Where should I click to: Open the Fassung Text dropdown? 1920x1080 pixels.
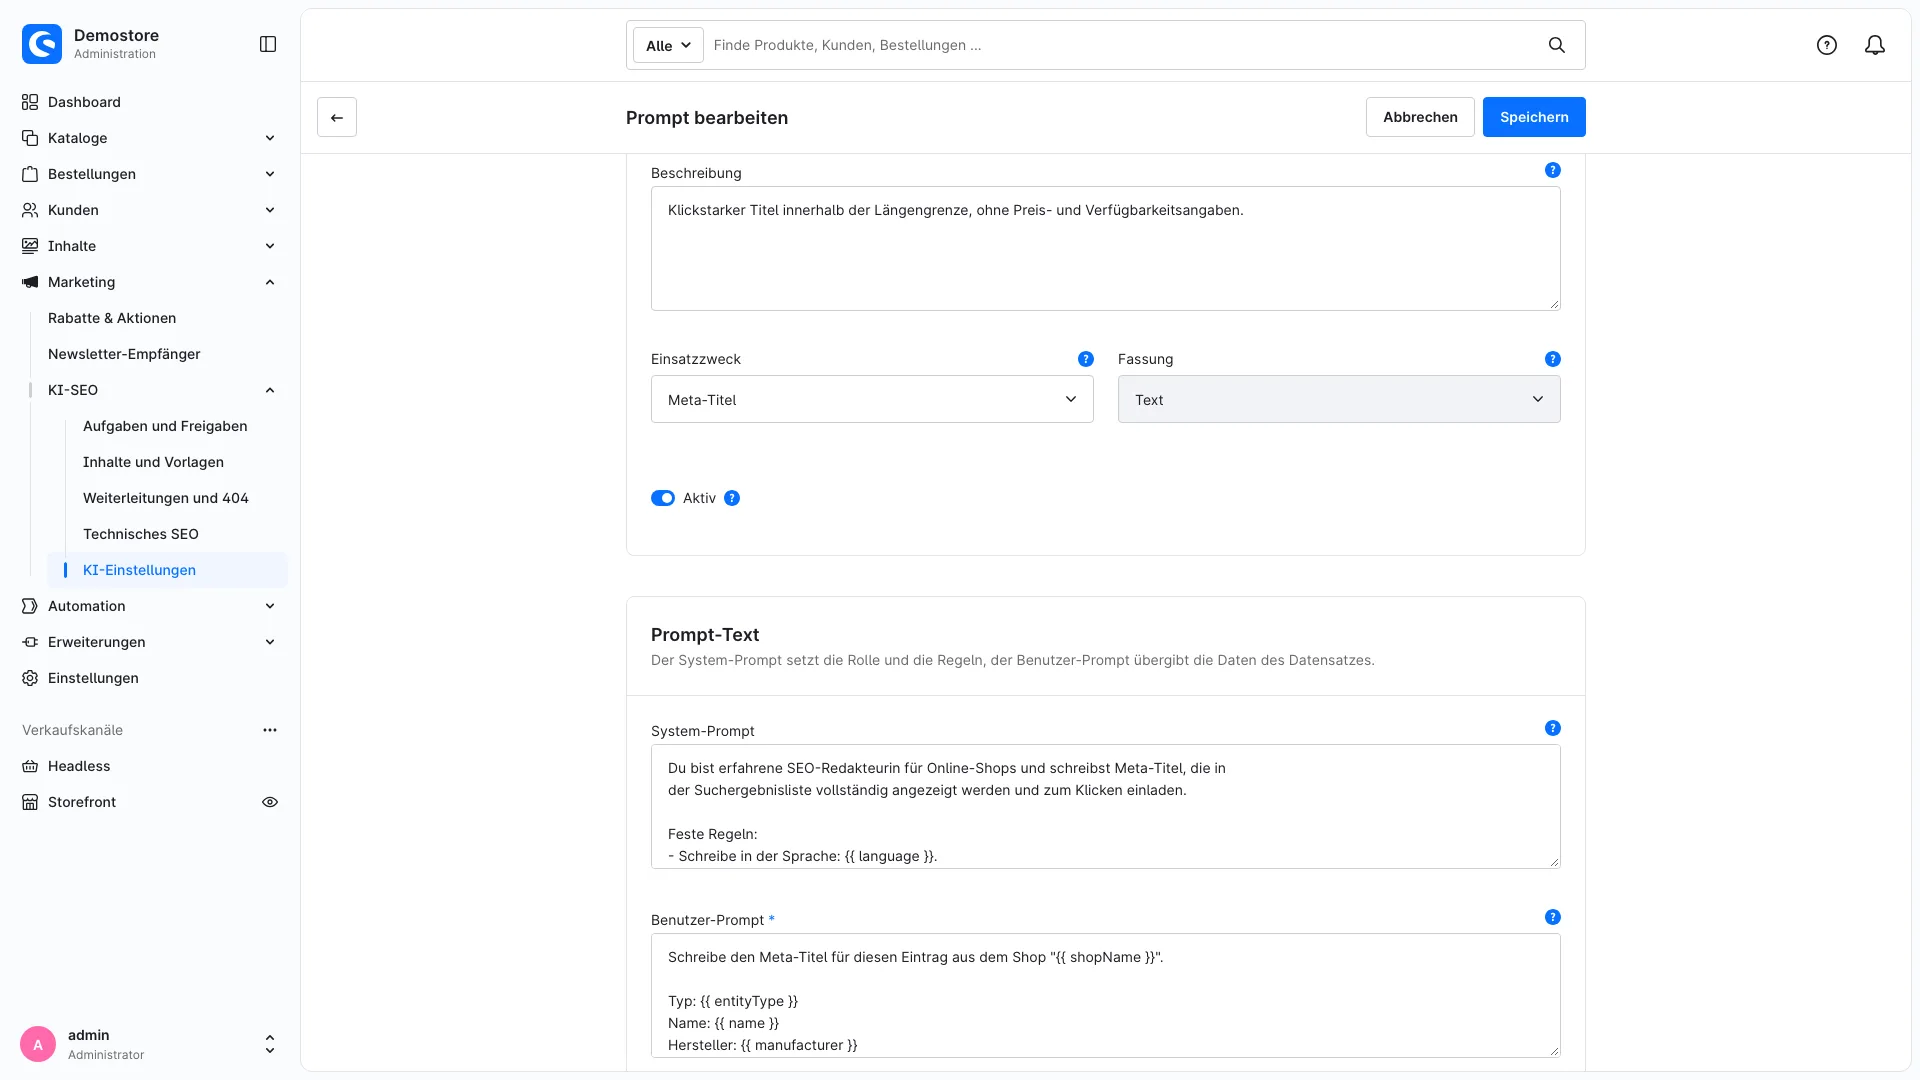pos(1339,399)
